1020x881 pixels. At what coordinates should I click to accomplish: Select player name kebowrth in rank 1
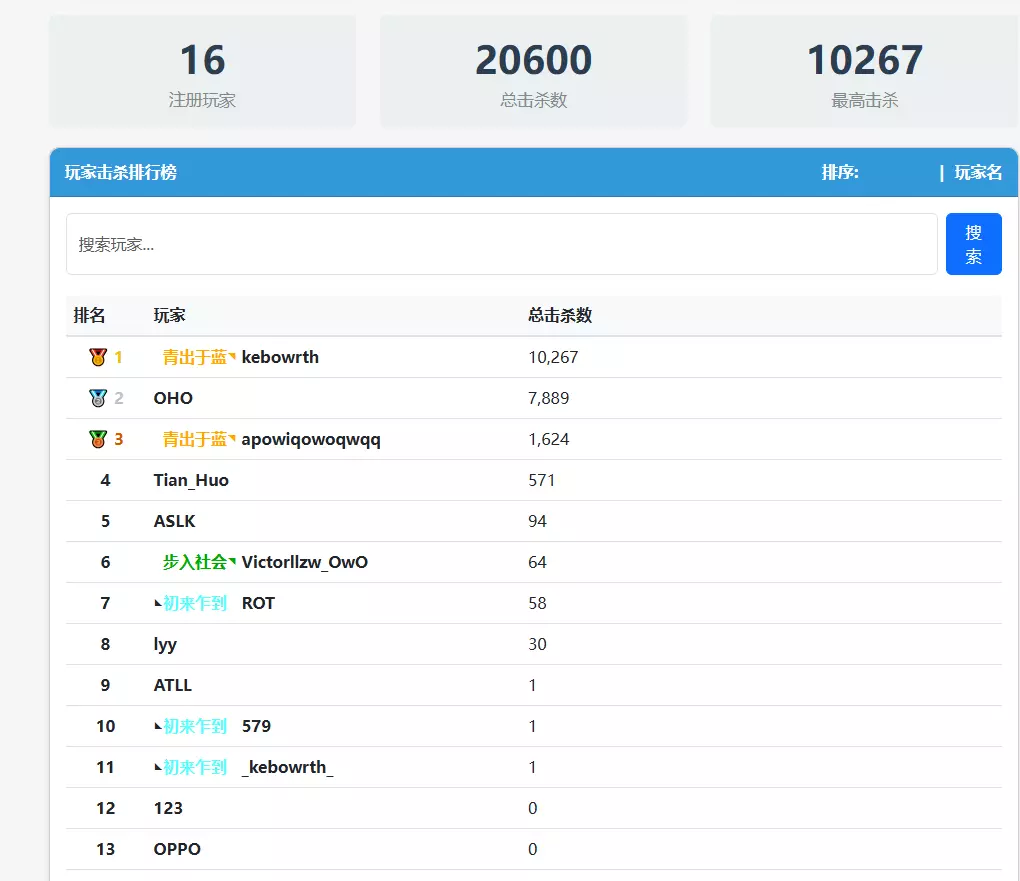[x=280, y=357]
